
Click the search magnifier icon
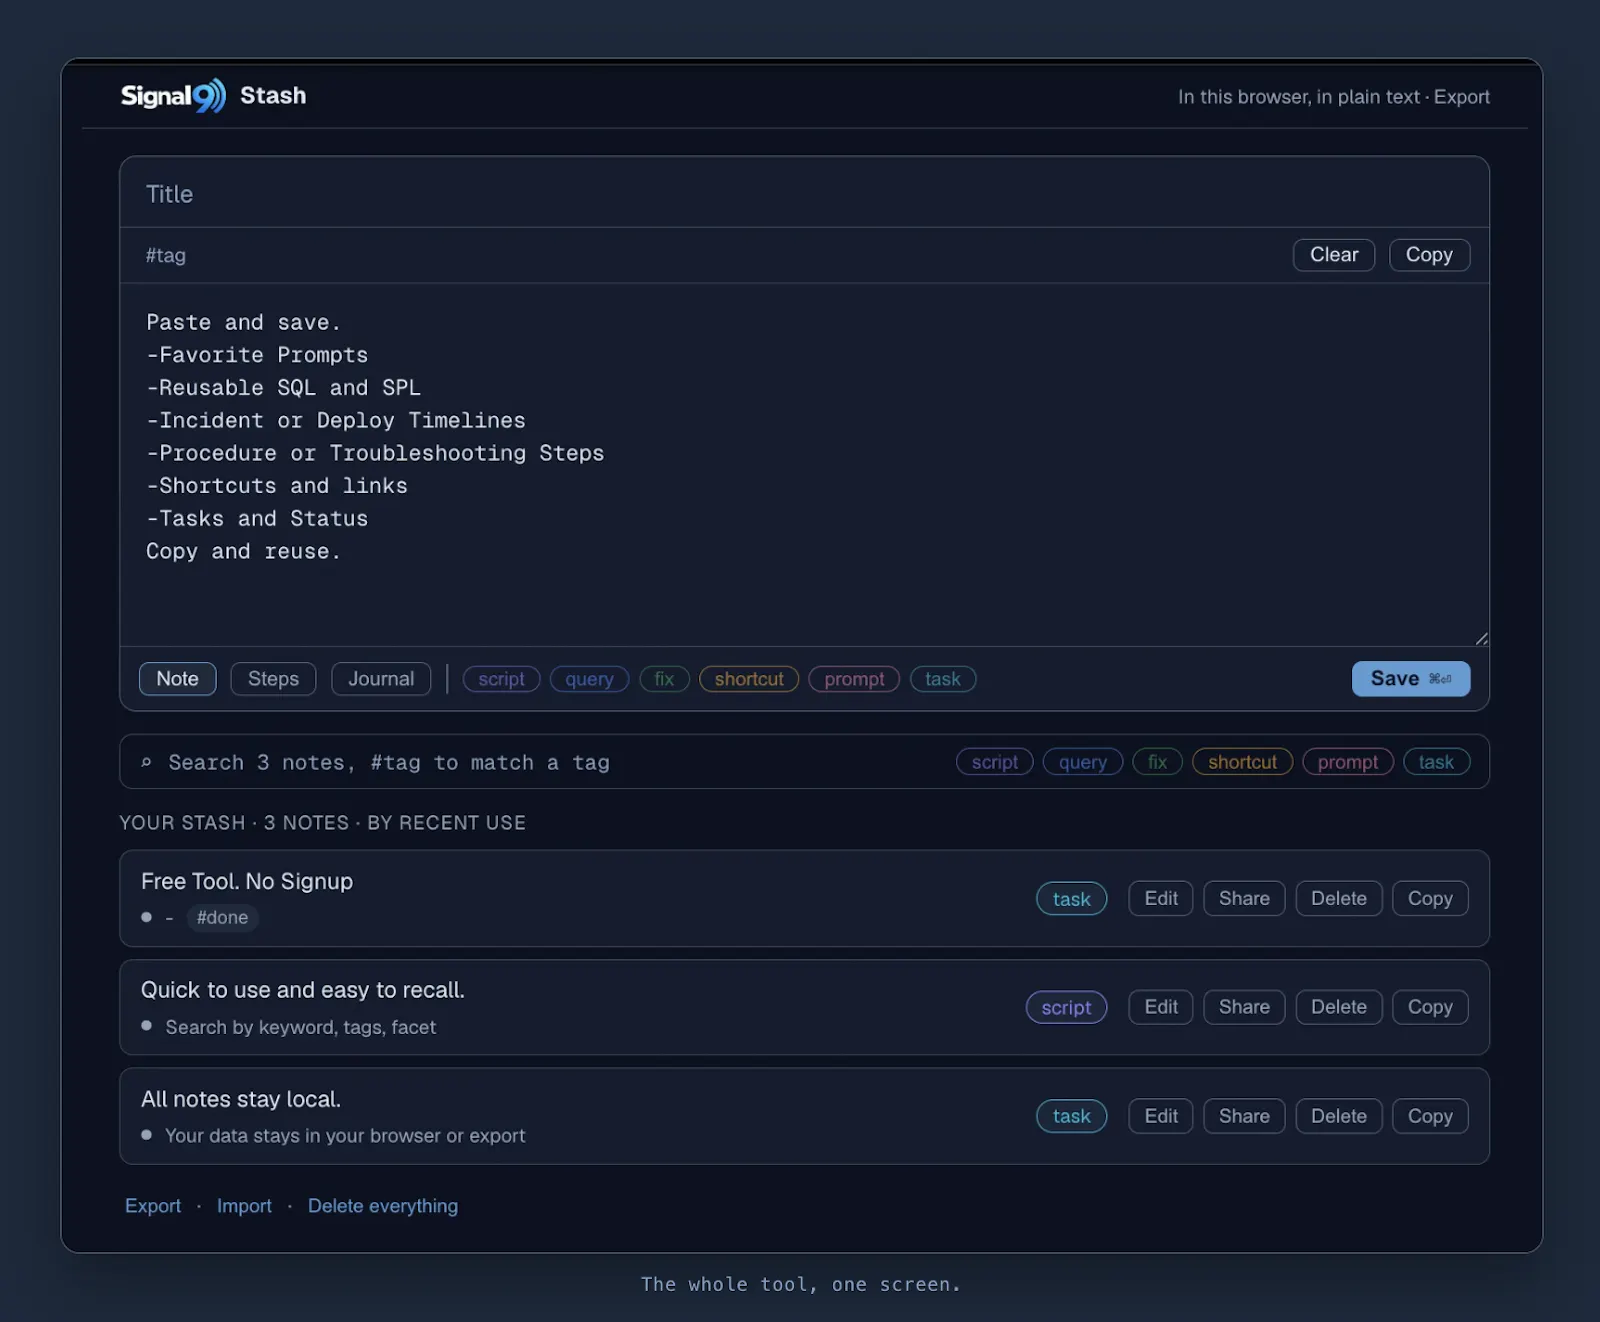point(146,762)
